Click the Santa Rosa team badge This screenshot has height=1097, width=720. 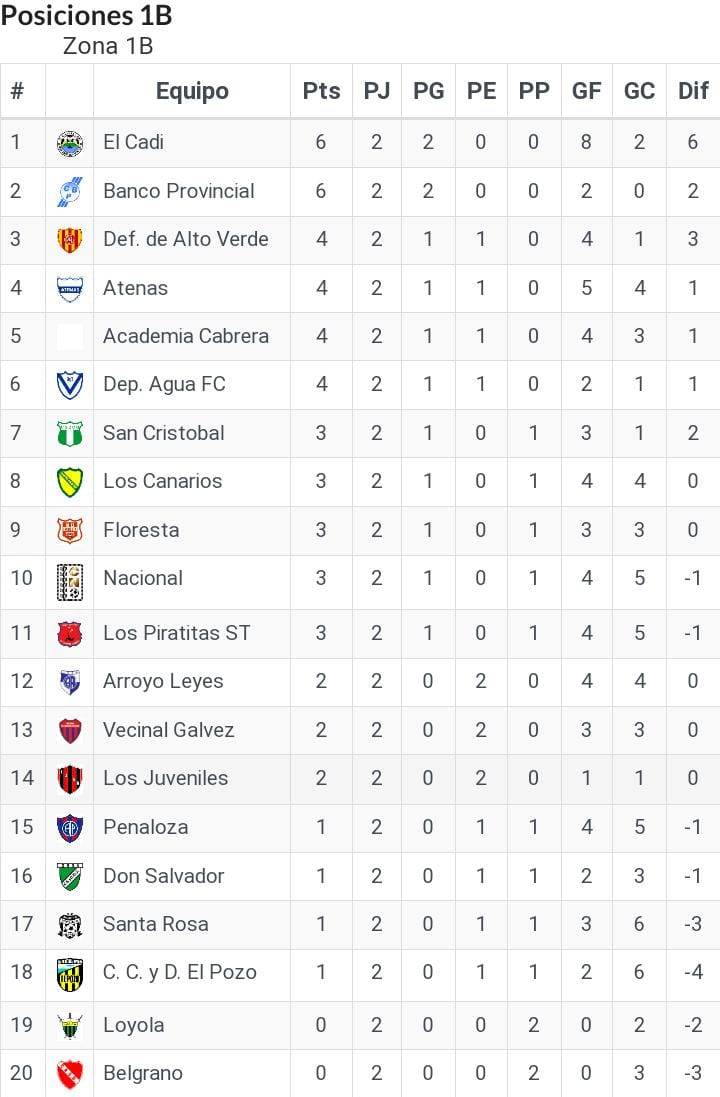(x=70, y=924)
